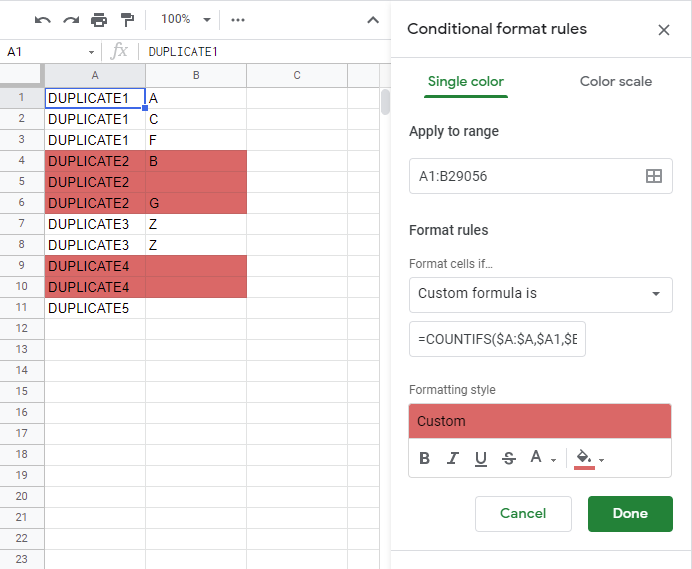692x569 pixels.
Task: Switch to the Color scale tab
Action: (x=616, y=82)
